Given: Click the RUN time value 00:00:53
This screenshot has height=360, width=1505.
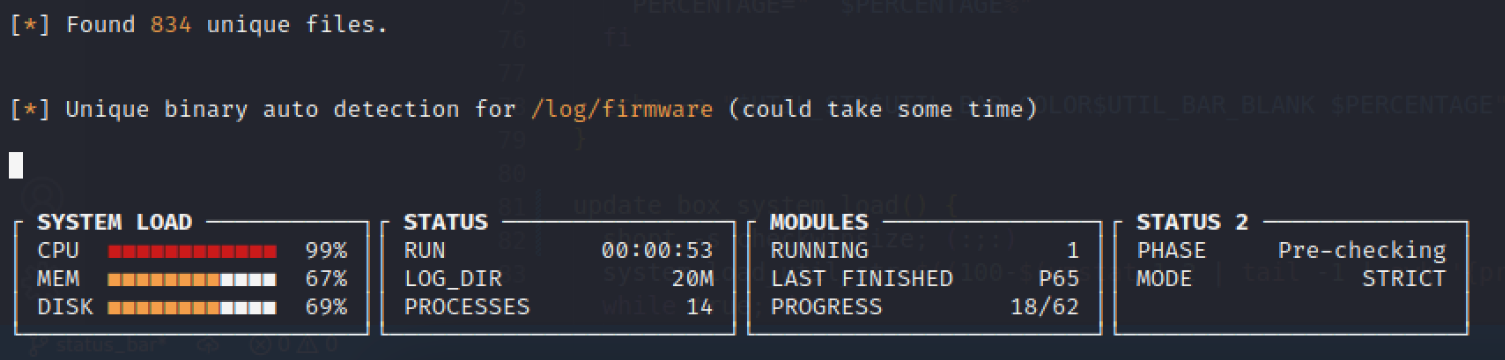Looking at the screenshot, I should [657, 250].
